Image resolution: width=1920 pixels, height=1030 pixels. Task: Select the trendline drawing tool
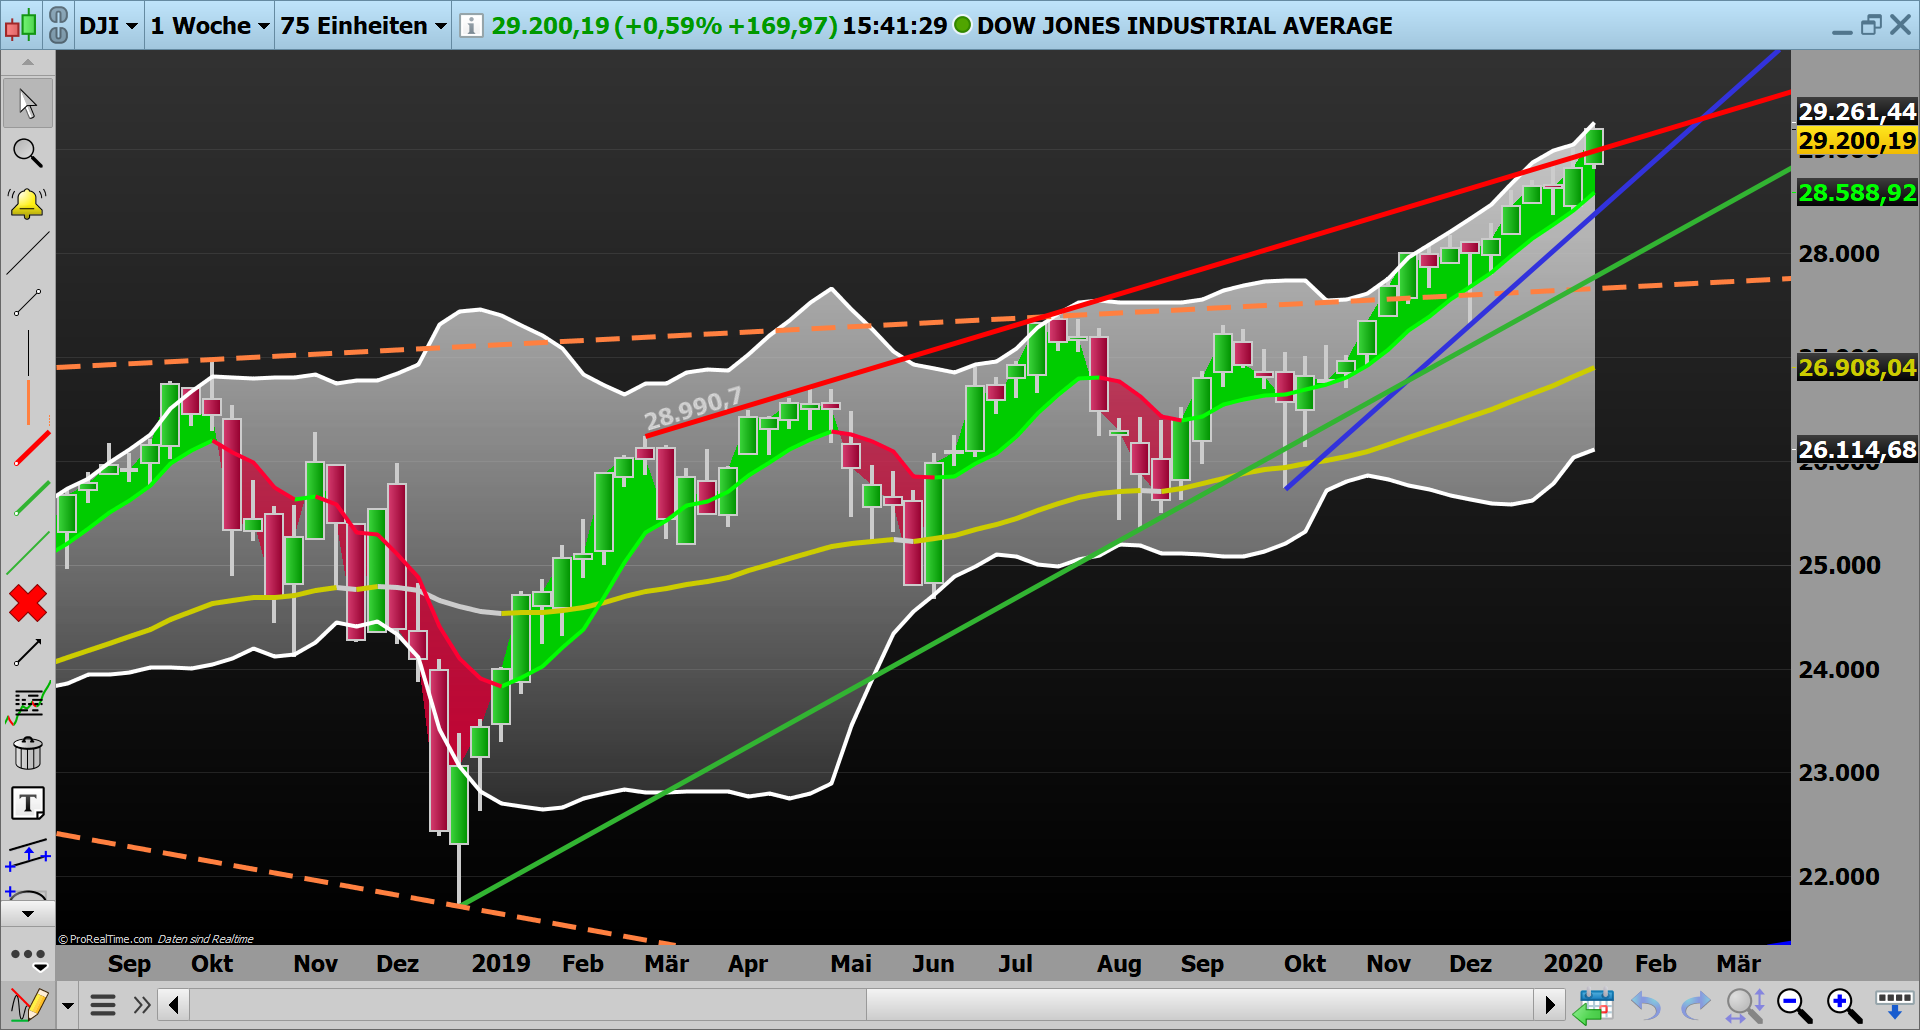tap(28, 253)
